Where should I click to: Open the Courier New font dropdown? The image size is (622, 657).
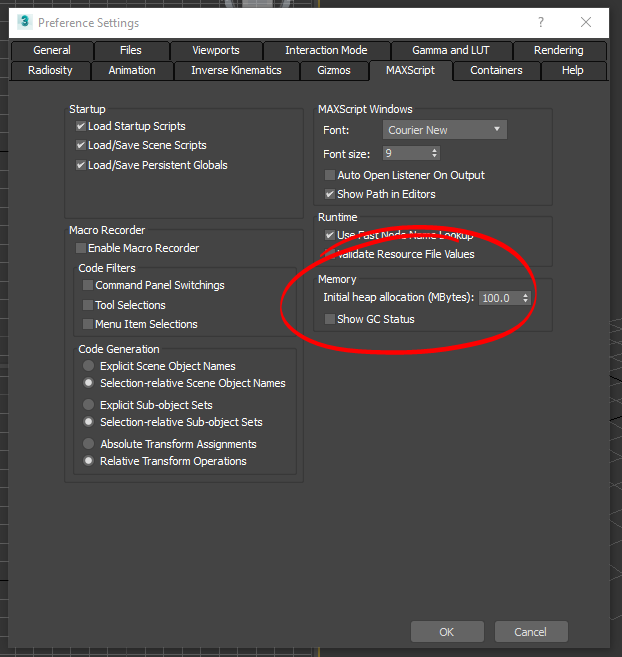click(445, 130)
